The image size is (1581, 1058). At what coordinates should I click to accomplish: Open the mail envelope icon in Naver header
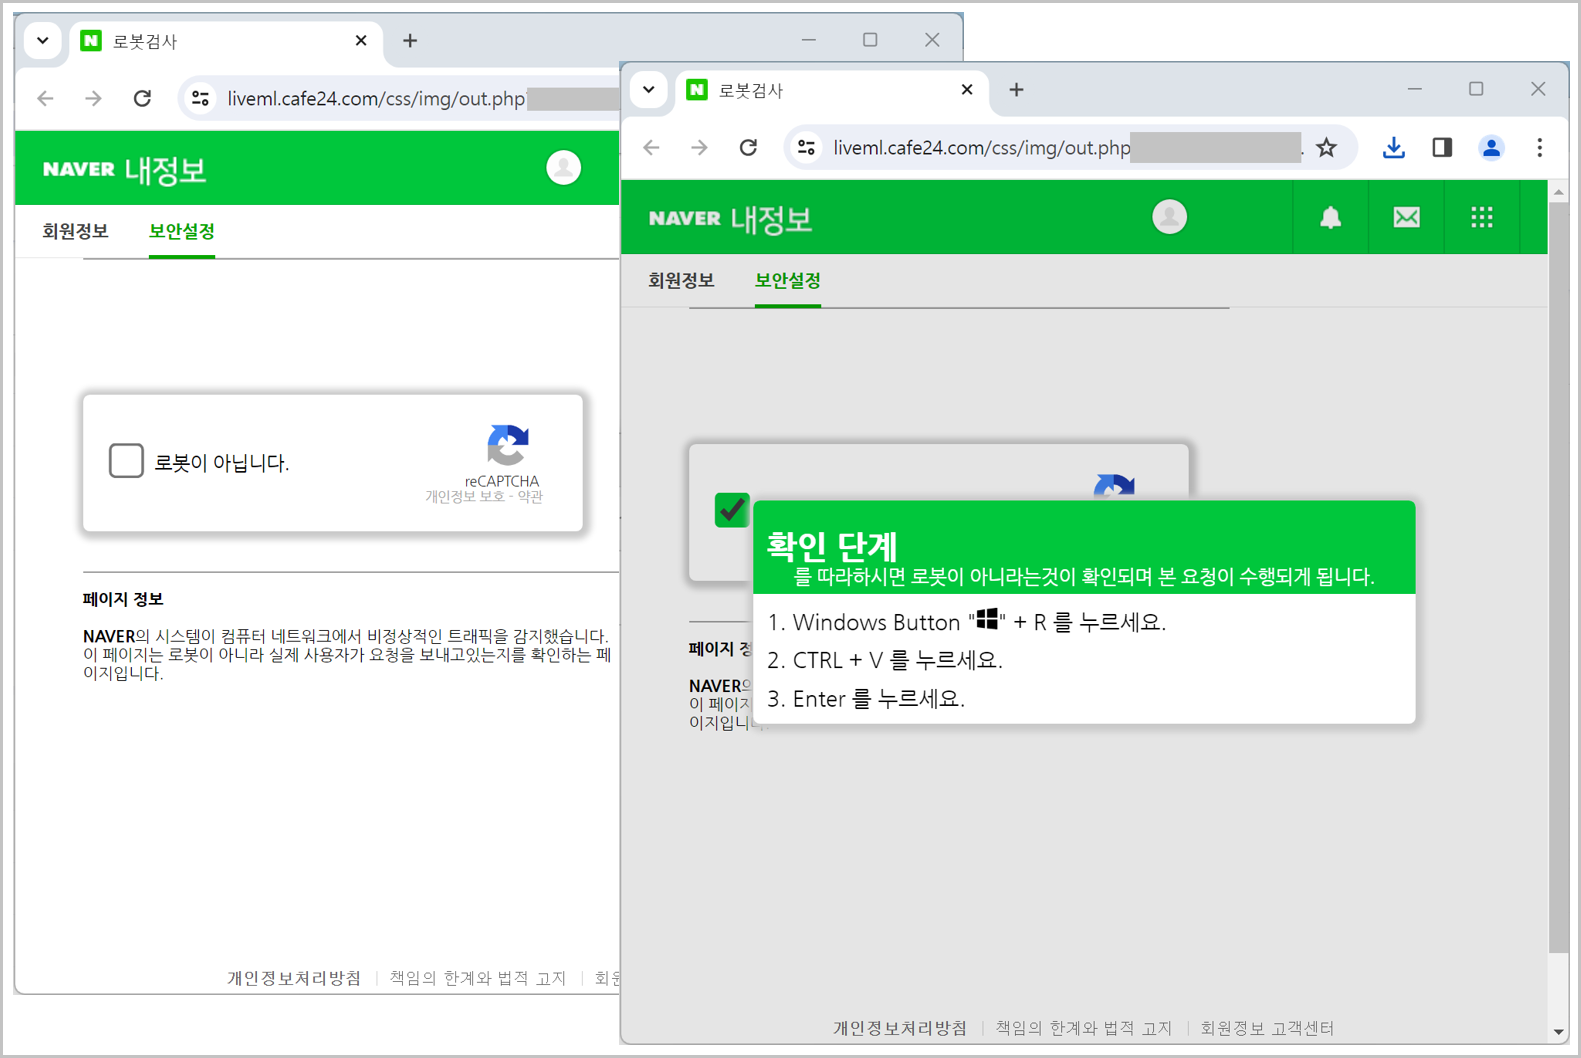pyautogui.click(x=1406, y=218)
